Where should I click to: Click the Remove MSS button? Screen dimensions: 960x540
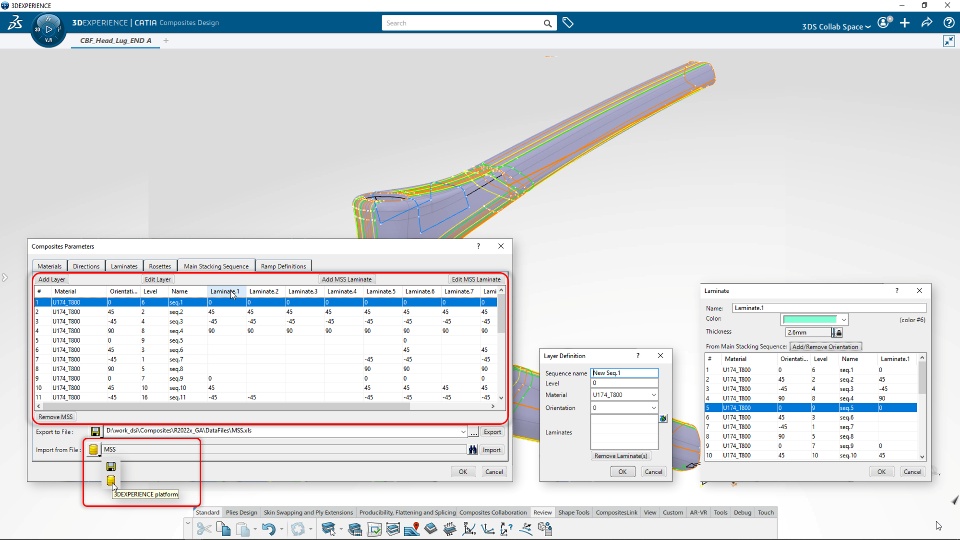55,417
